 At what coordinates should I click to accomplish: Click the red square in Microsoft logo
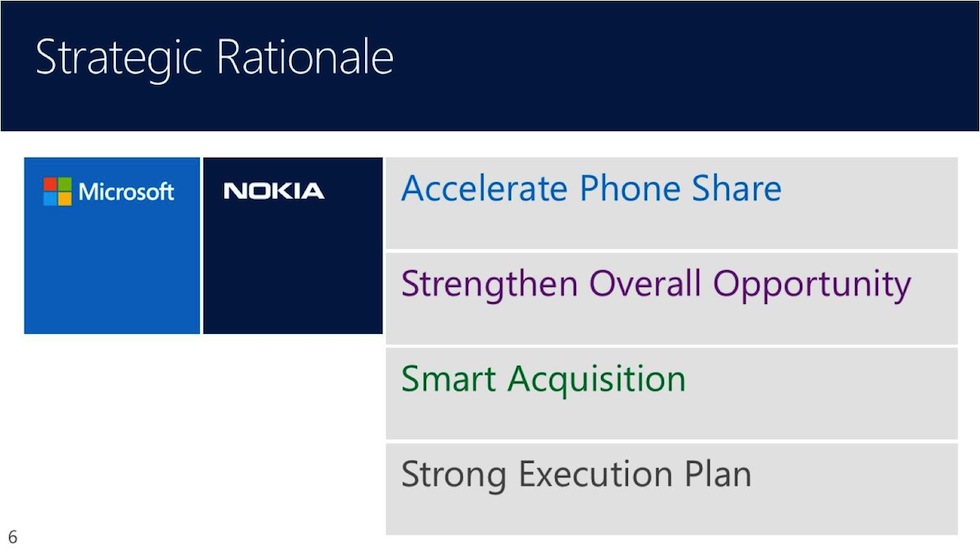point(51,184)
